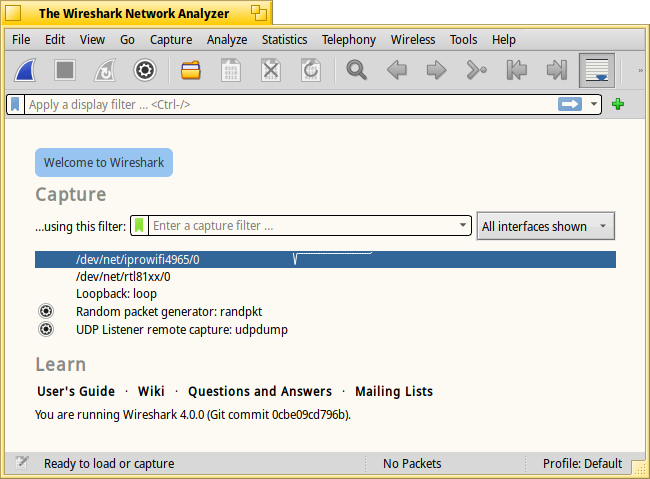Open display filter history dropdown

pyautogui.click(x=594, y=104)
